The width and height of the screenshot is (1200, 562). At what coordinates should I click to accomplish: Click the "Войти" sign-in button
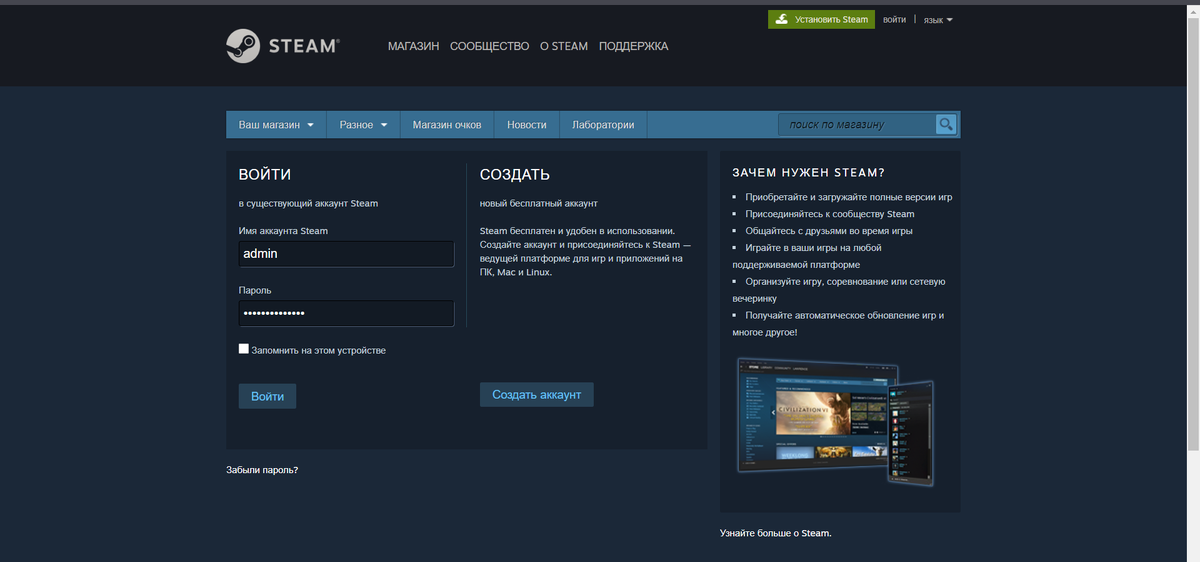[x=267, y=396]
